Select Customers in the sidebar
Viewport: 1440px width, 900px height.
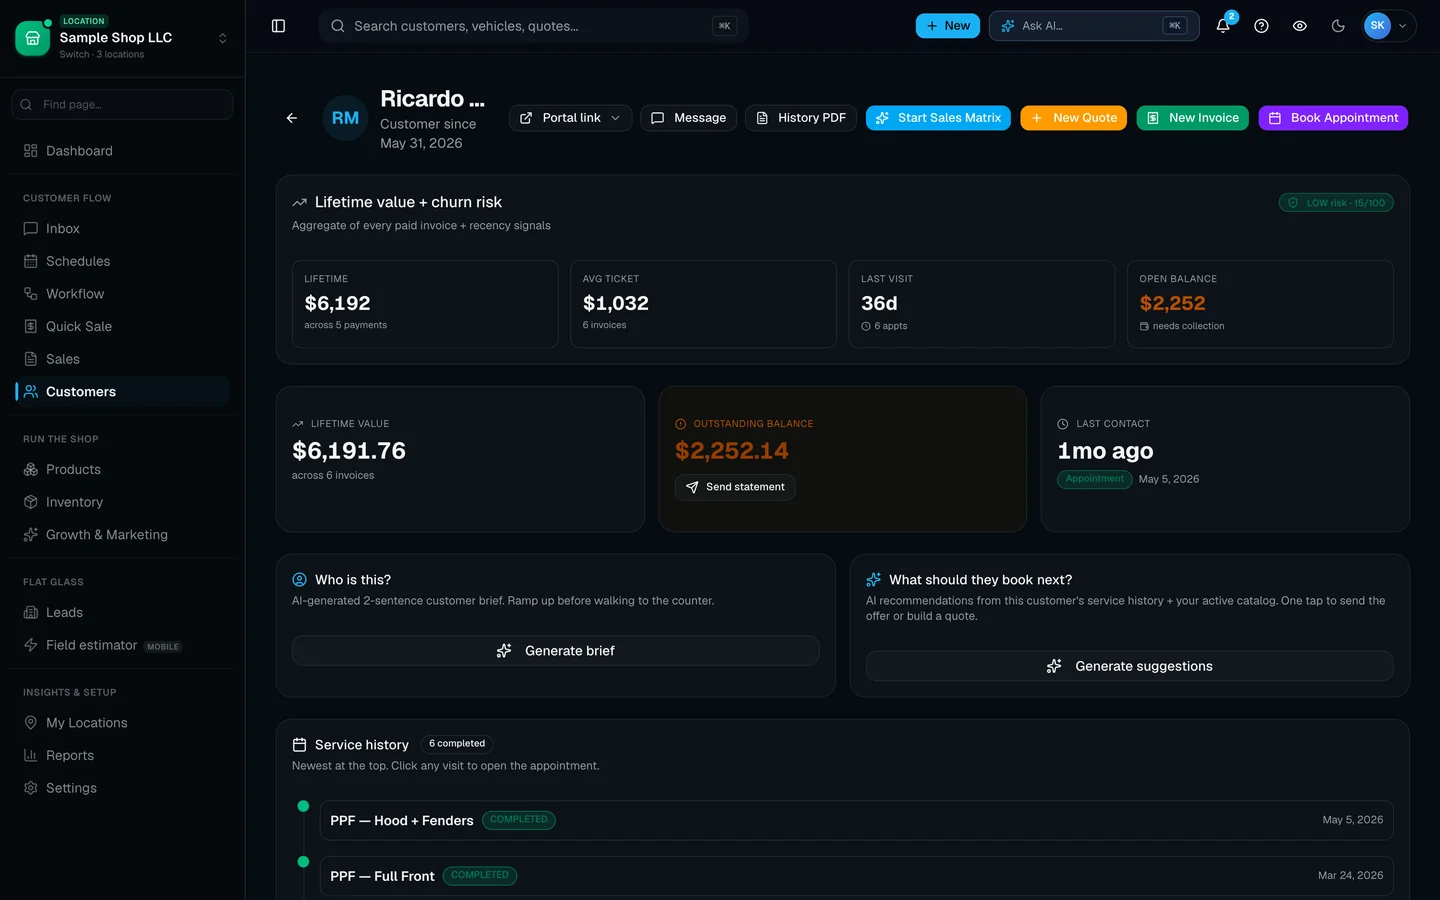[x=122, y=392]
